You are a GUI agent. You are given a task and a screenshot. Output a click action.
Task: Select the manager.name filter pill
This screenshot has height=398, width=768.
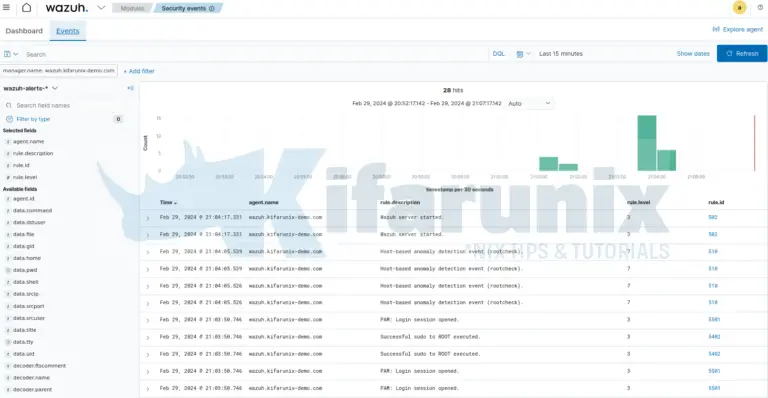point(59,70)
